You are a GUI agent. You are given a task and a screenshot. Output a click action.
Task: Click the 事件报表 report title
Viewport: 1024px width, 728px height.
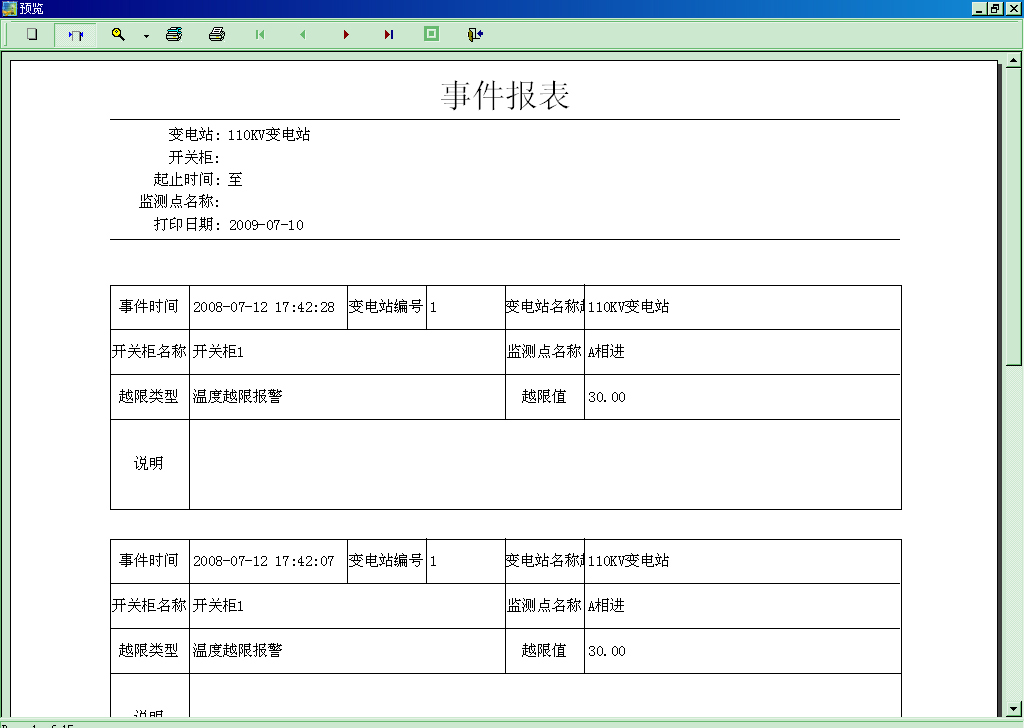click(x=505, y=96)
